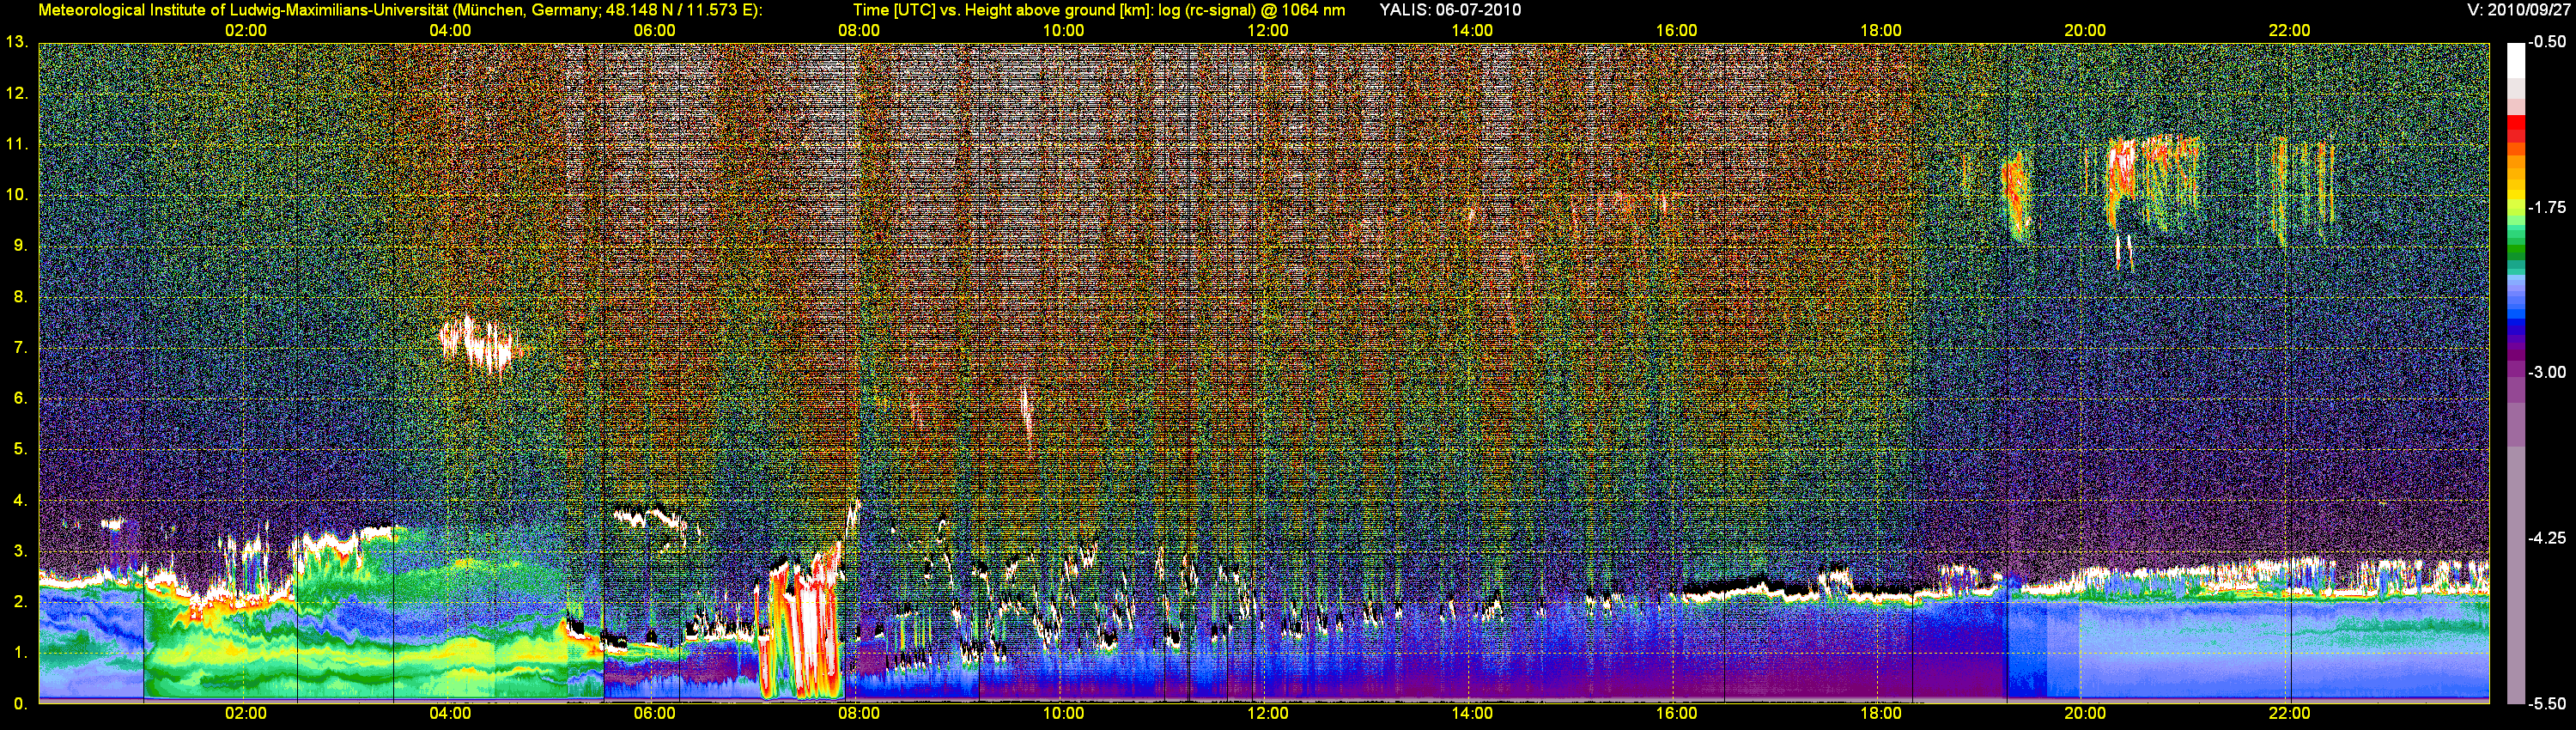Click the Meteorological Institute title text

400,10
